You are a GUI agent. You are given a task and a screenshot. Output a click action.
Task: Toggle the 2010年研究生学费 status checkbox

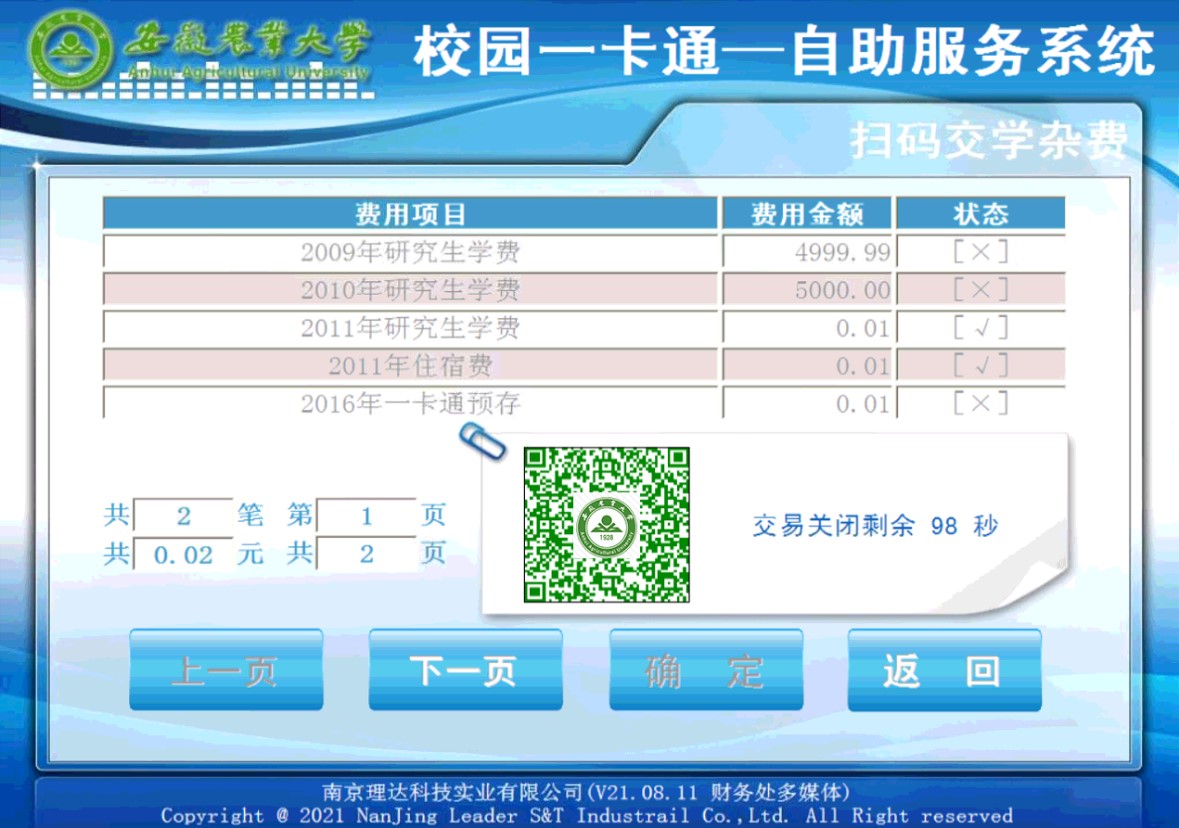click(979, 290)
